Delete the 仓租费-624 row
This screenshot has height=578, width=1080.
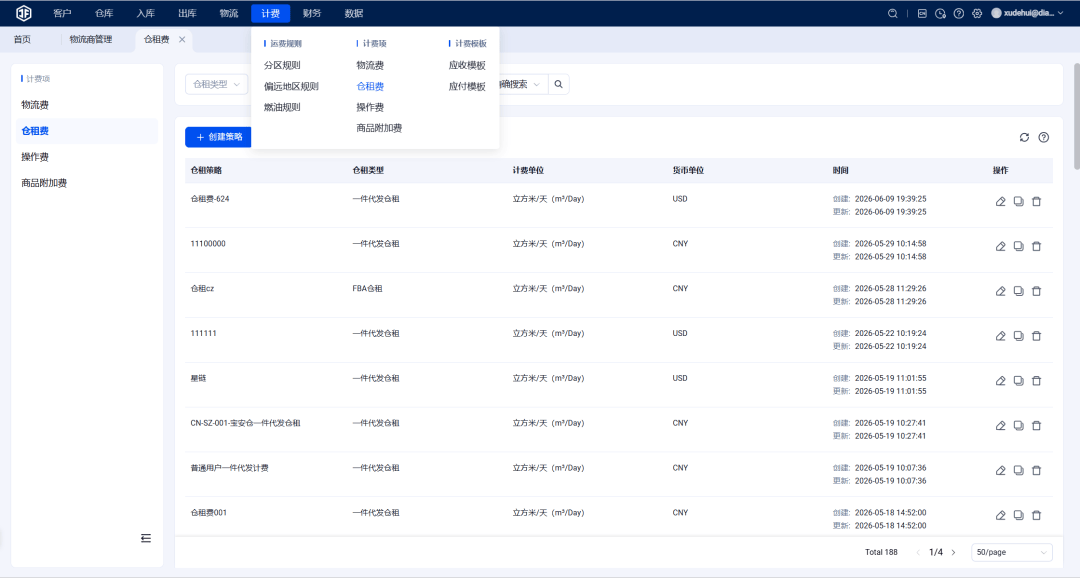point(1036,201)
